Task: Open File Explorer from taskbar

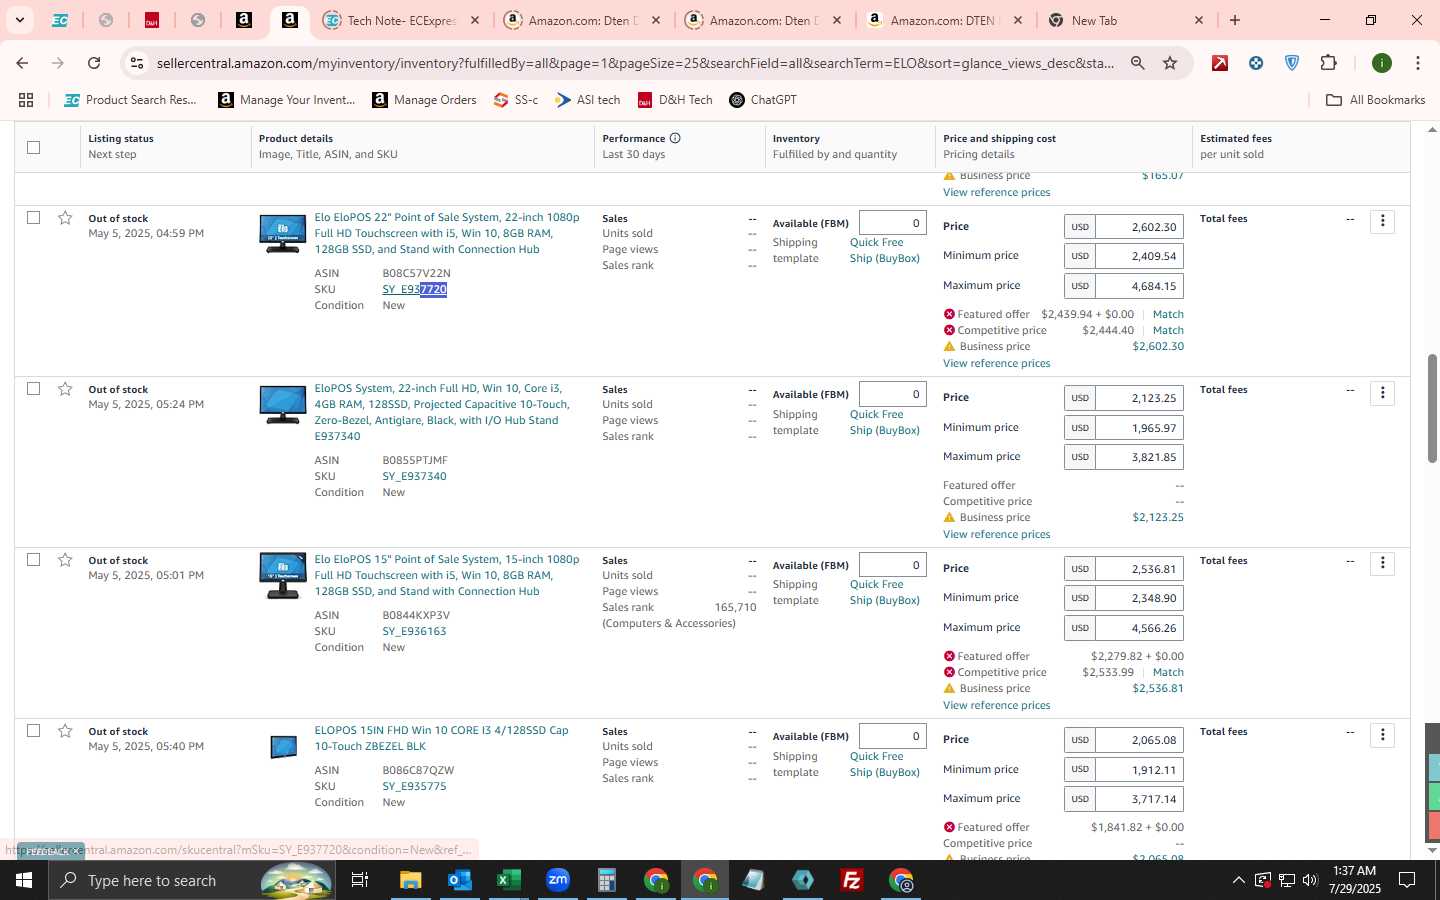Action: pyautogui.click(x=410, y=880)
